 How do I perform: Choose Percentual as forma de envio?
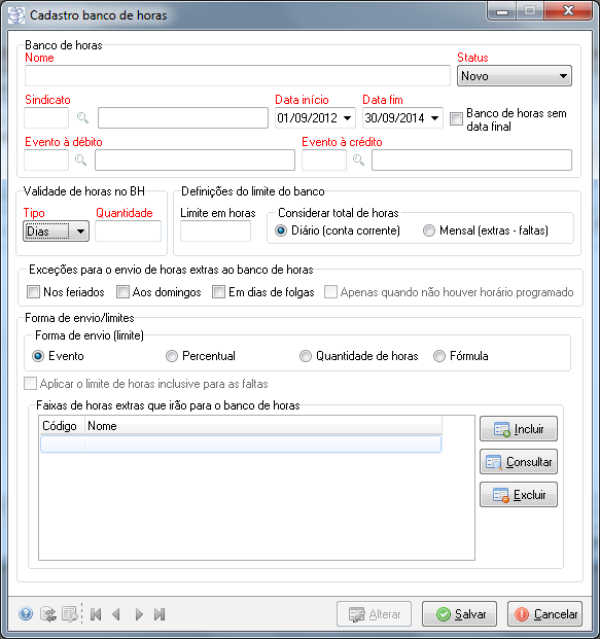[172, 355]
